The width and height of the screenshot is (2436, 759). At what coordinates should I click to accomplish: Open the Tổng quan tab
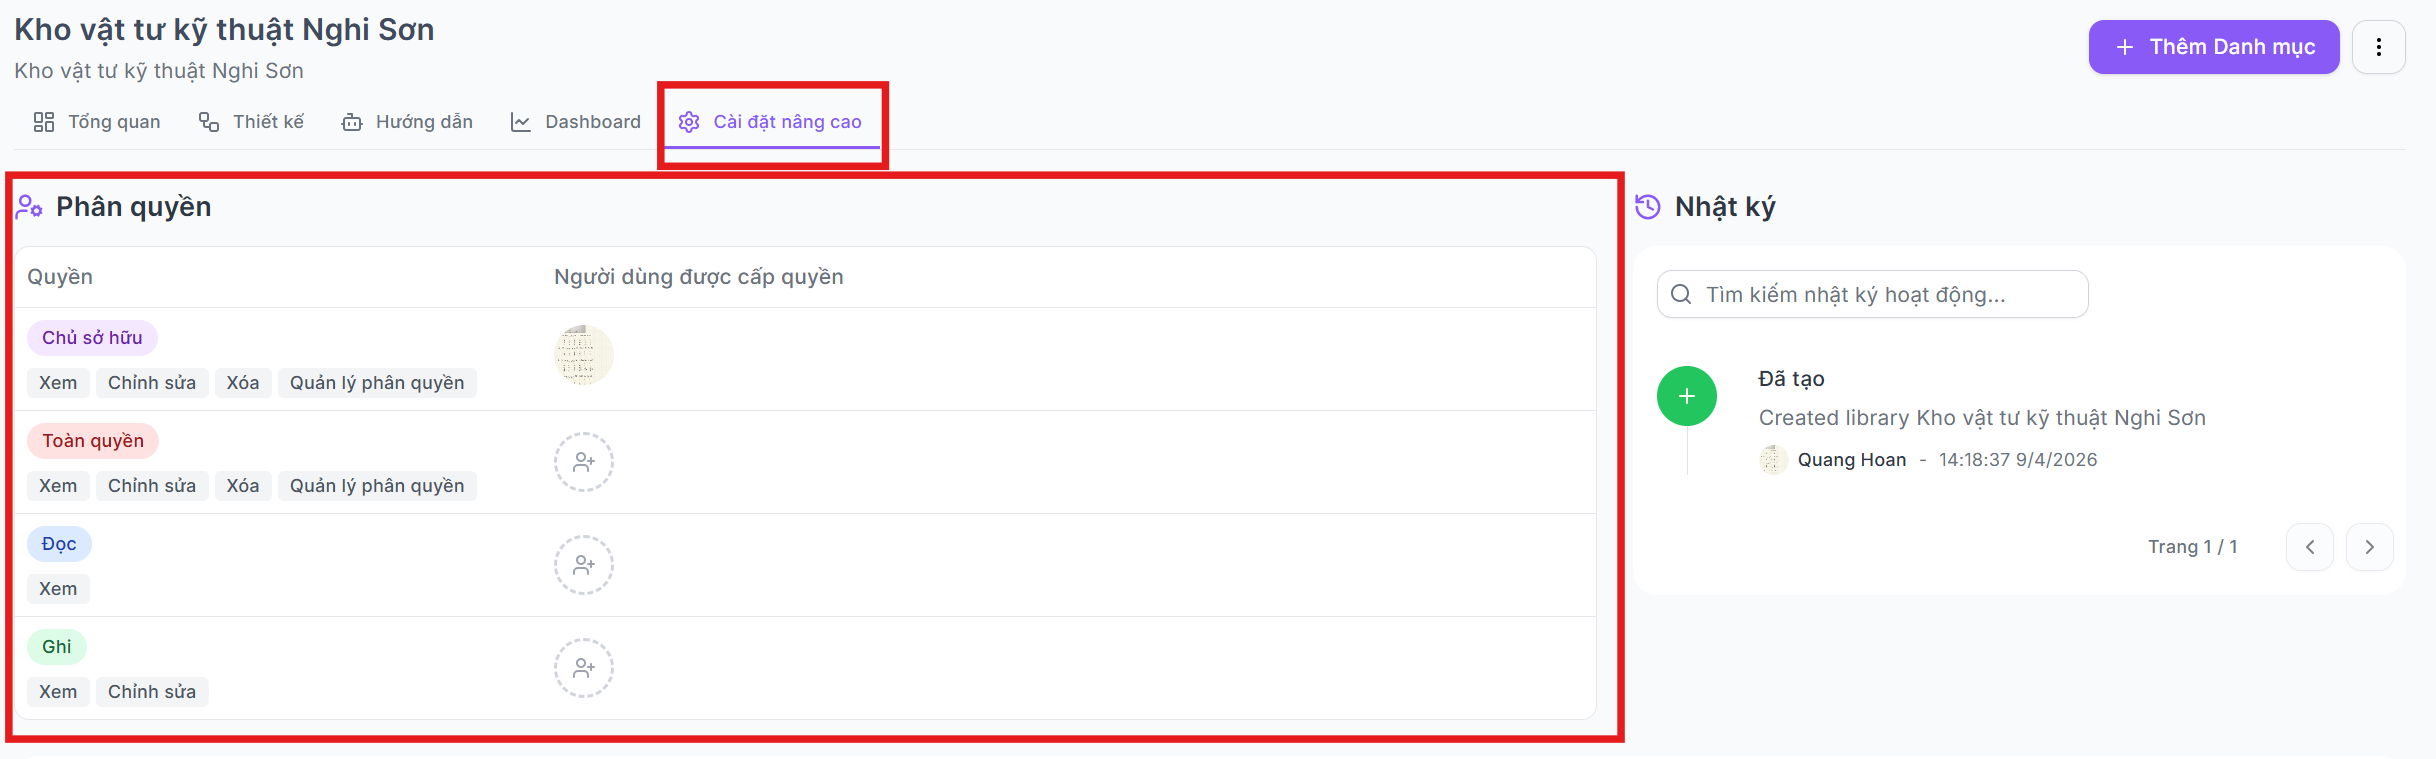(97, 122)
